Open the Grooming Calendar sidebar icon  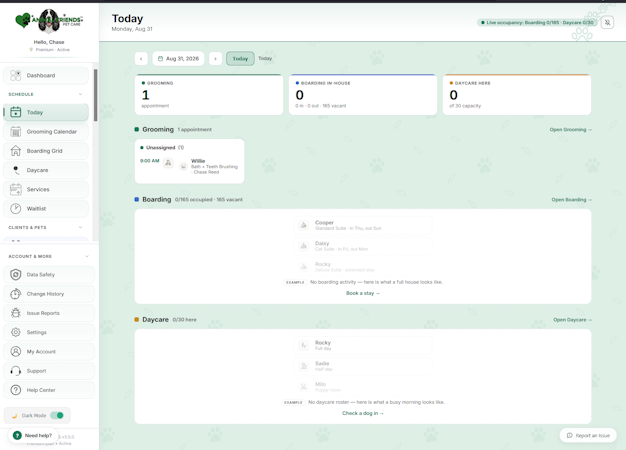(x=16, y=131)
